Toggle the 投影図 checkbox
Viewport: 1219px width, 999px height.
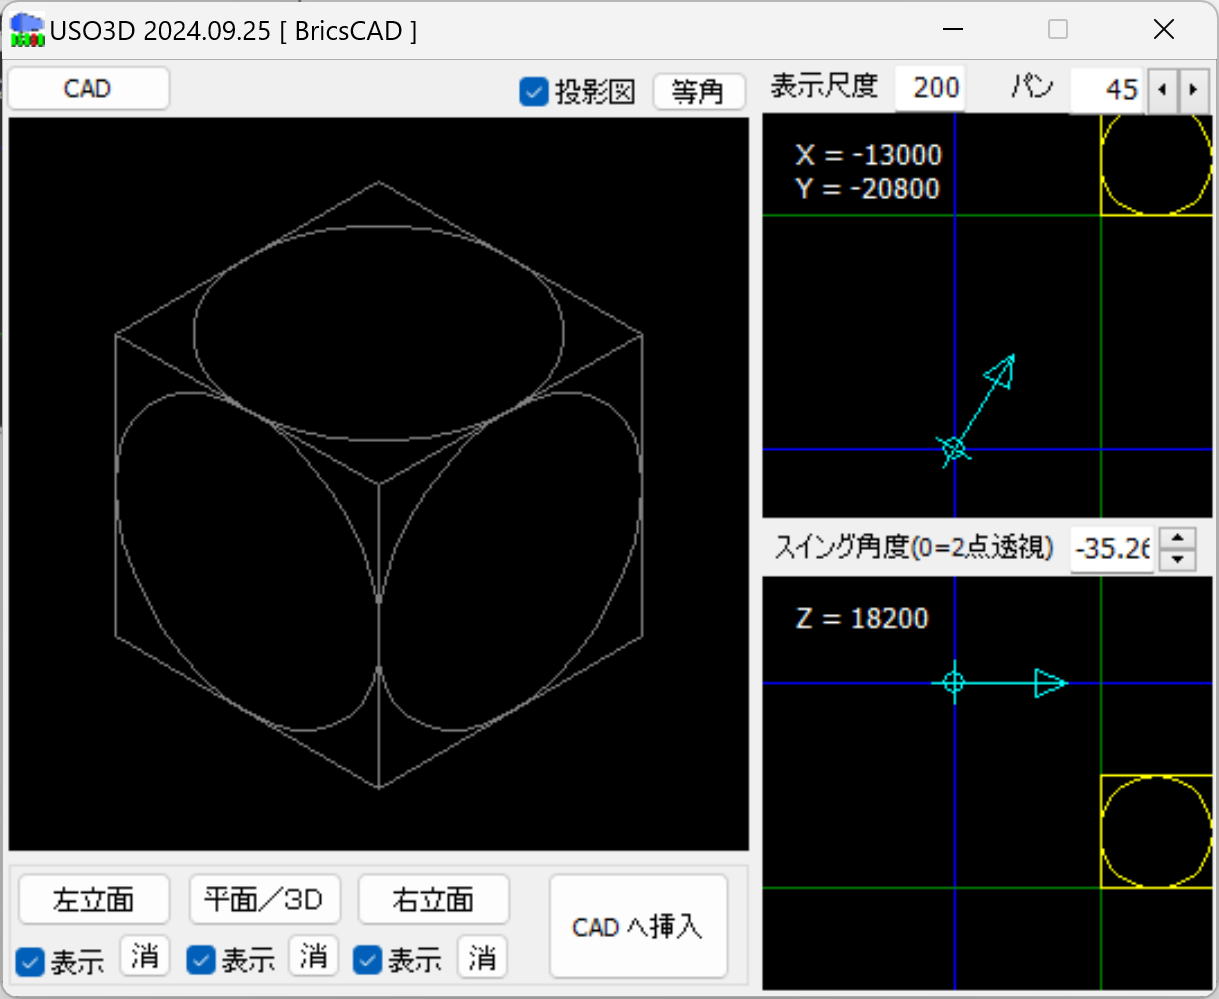534,92
